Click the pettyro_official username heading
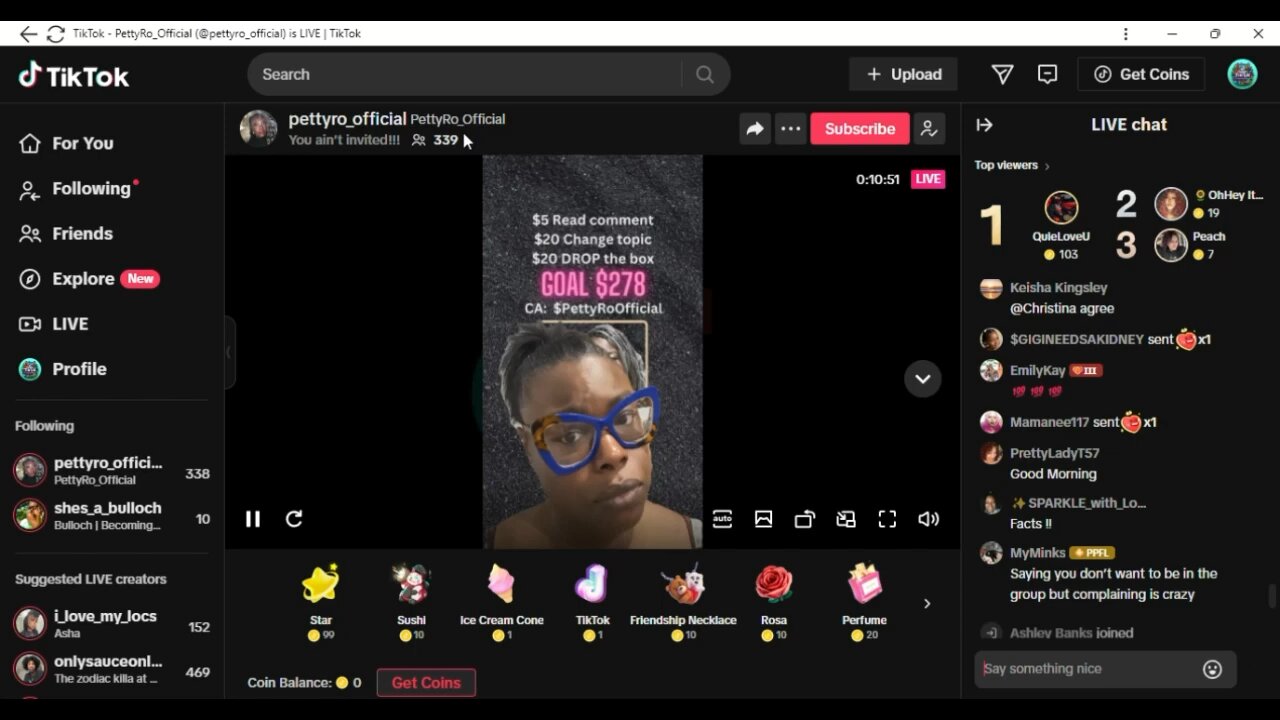The image size is (1280, 720). 347,119
